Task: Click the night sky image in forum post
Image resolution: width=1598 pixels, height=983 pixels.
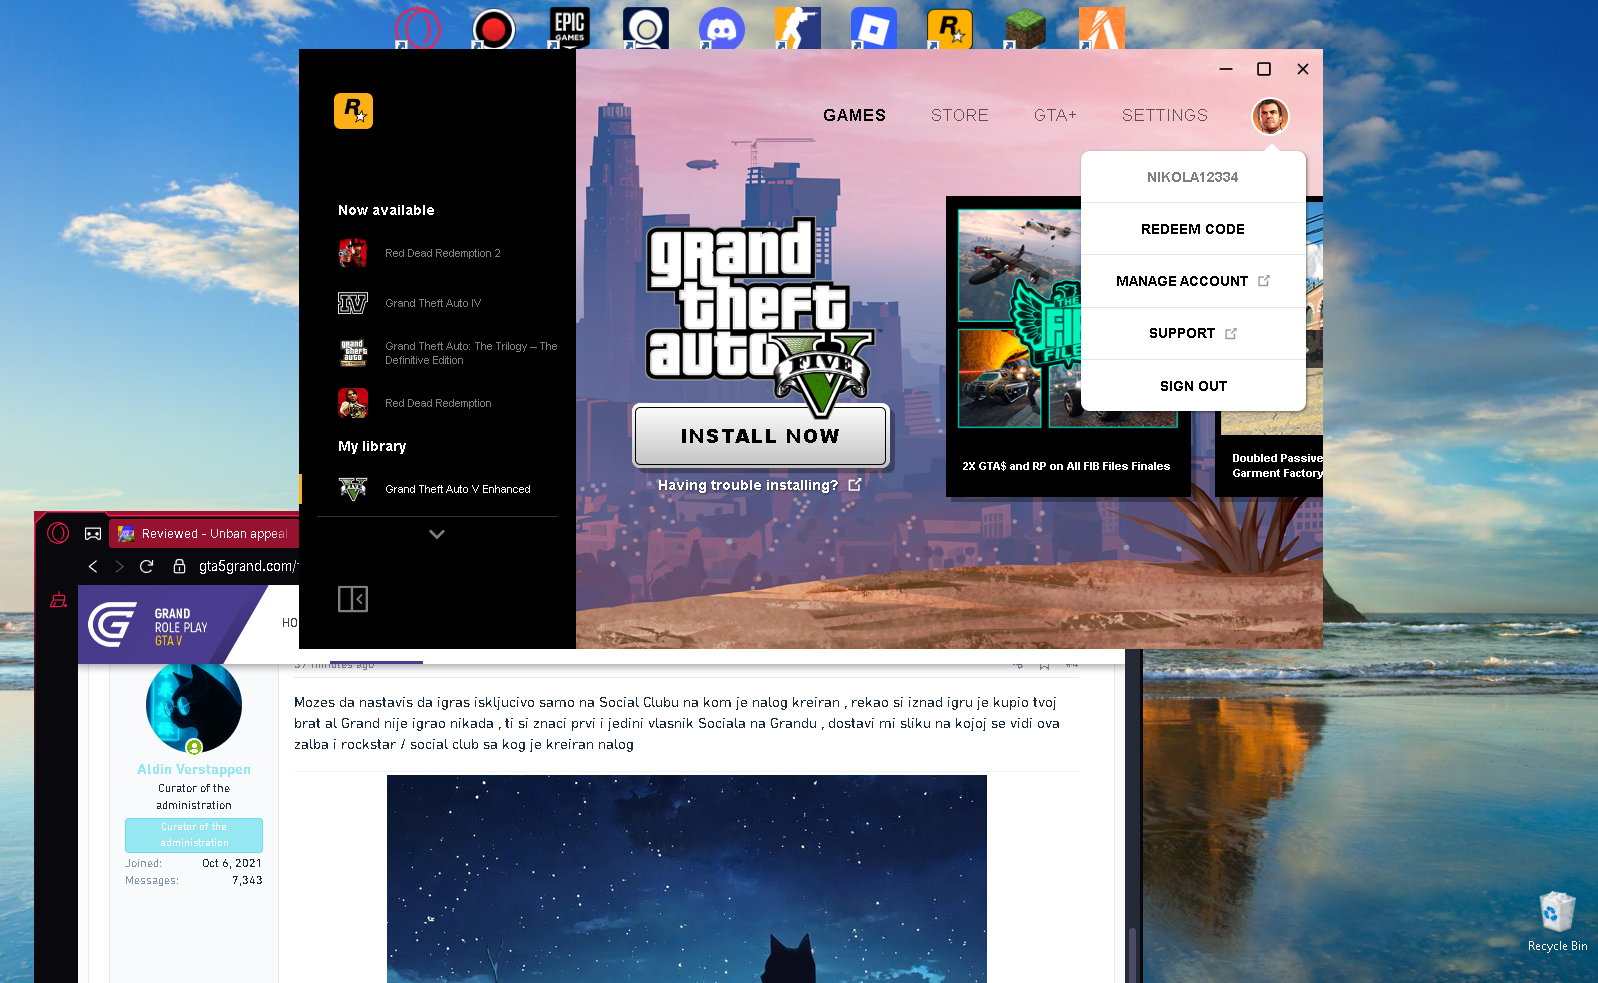Action: (687, 879)
